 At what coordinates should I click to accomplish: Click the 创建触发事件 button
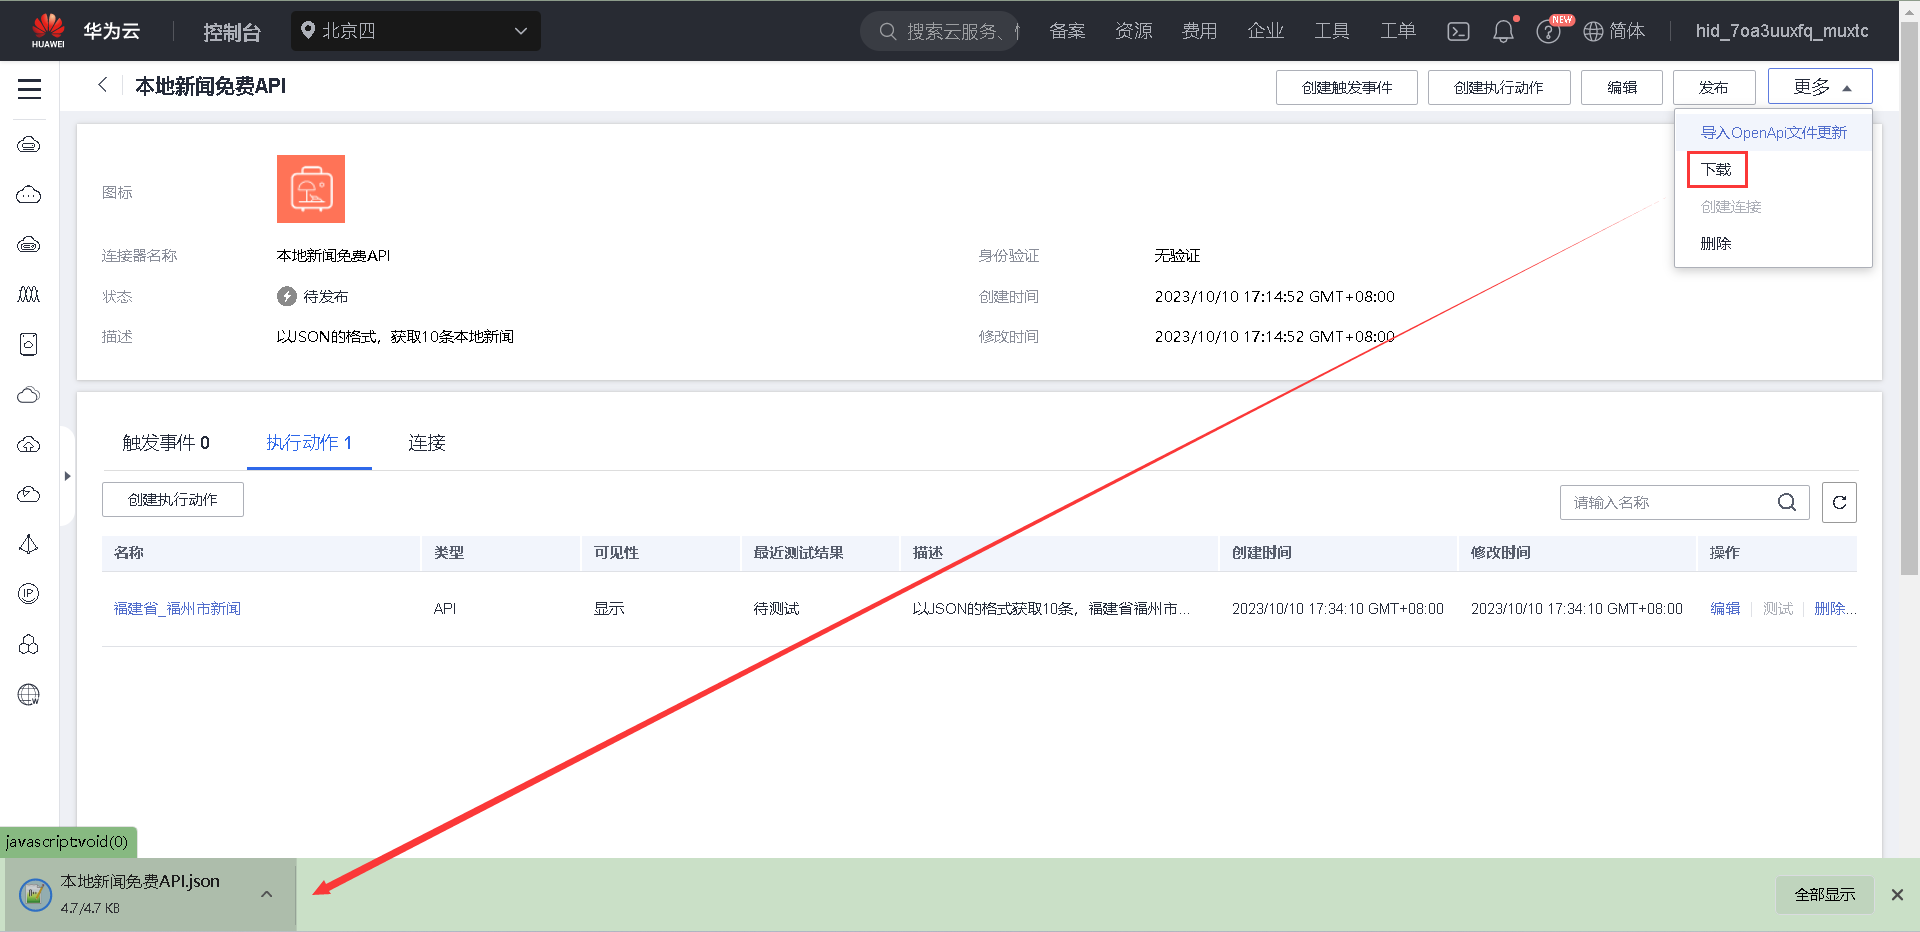tap(1347, 87)
